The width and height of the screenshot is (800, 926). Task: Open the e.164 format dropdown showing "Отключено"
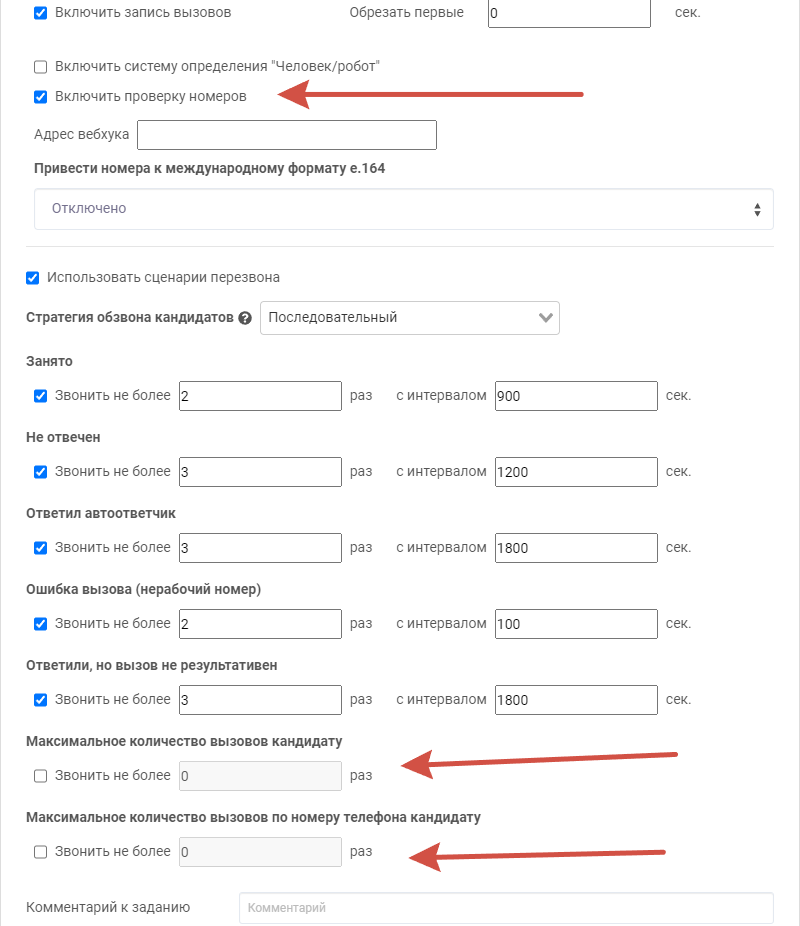404,209
